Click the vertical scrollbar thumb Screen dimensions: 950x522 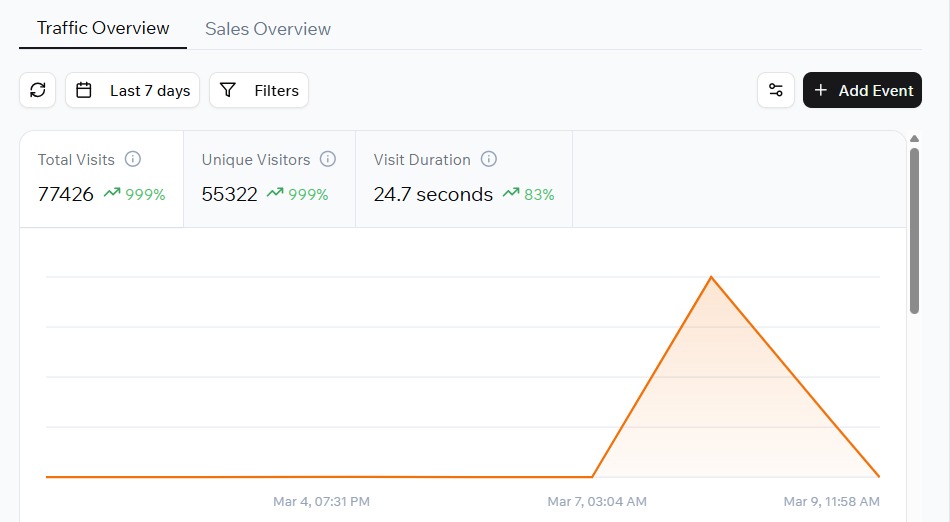tap(914, 230)
